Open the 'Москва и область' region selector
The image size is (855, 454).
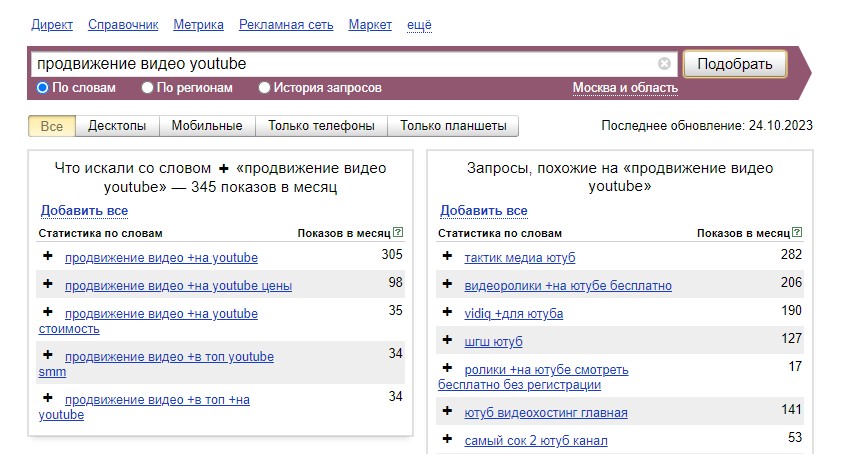coord(625,88)
